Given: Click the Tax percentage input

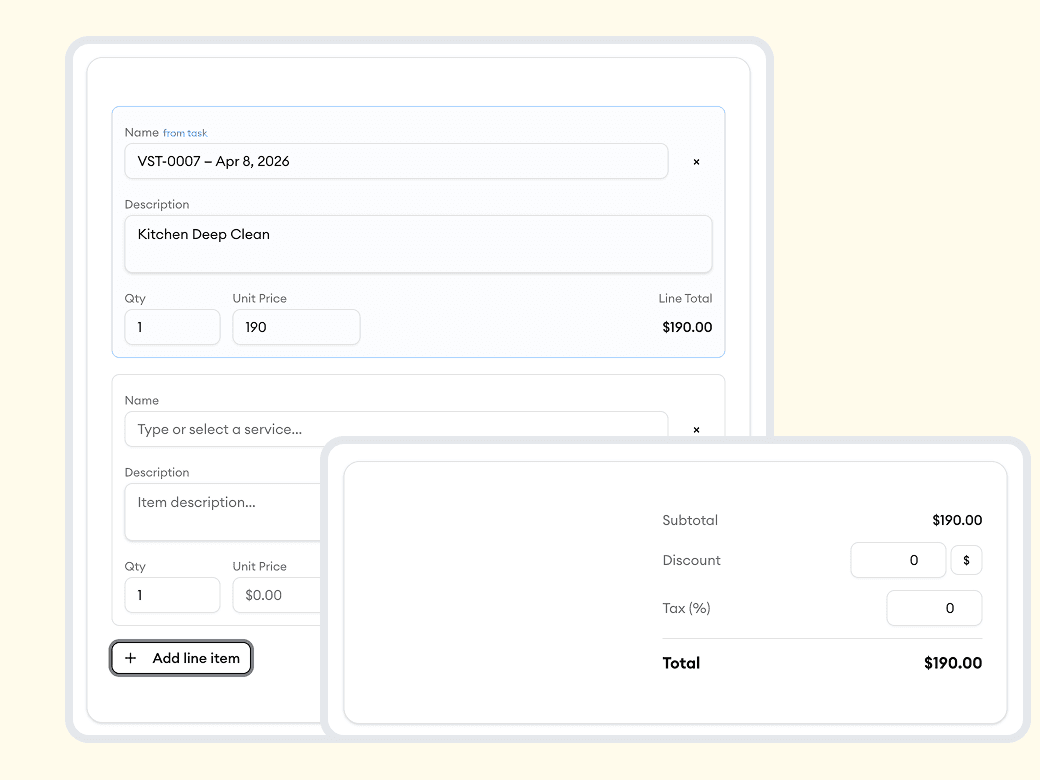Looking at the screenshot, I should point(933,608).
